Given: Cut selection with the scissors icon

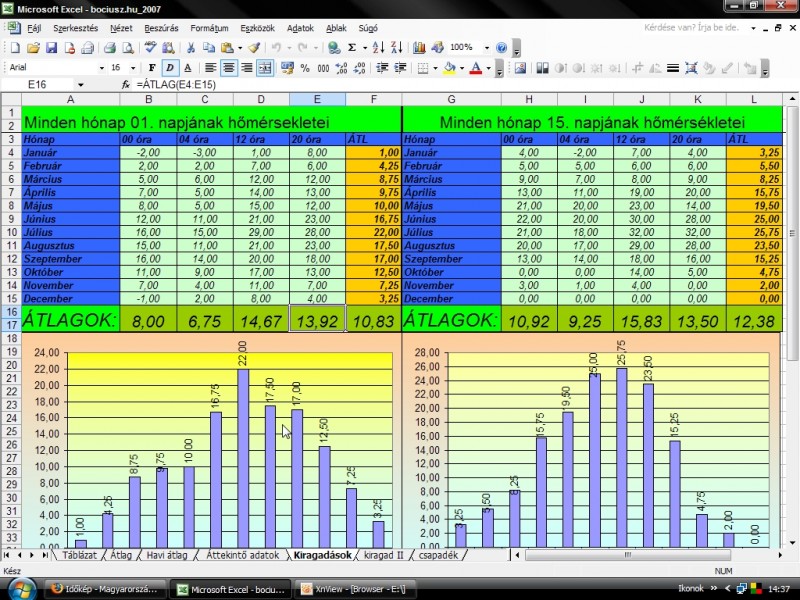Looking at the screenshot, I should pyautogui.click(x=190, y=48).
